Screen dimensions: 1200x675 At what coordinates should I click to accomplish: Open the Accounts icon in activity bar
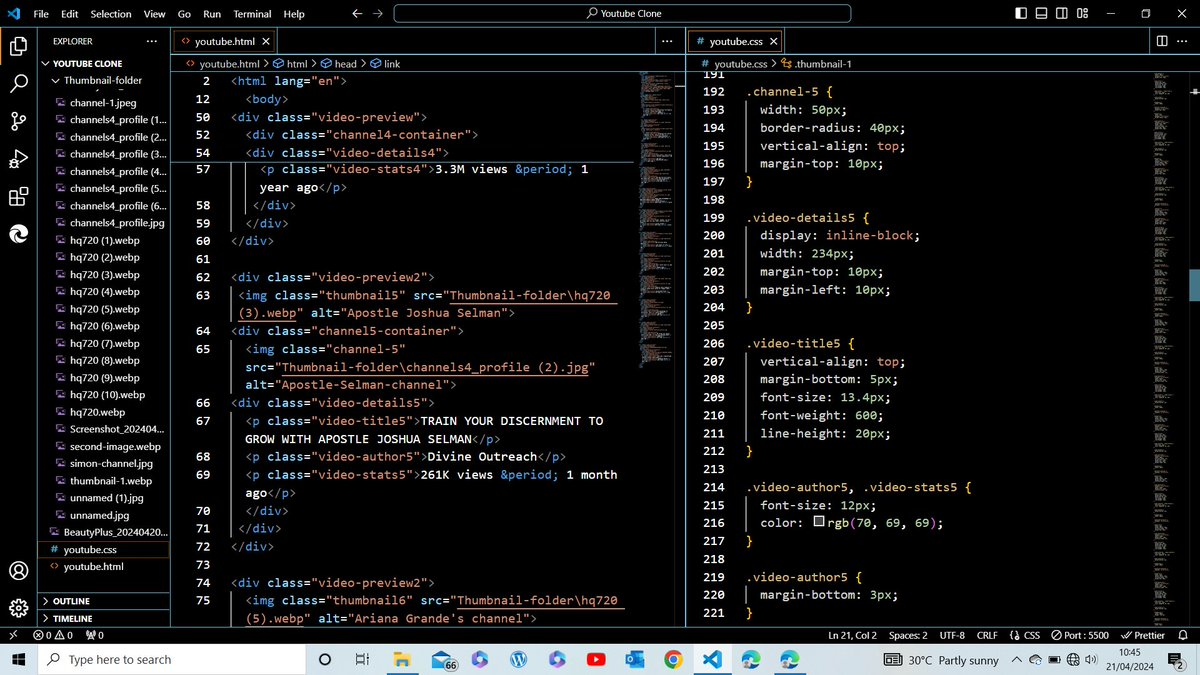coord(18,571)
